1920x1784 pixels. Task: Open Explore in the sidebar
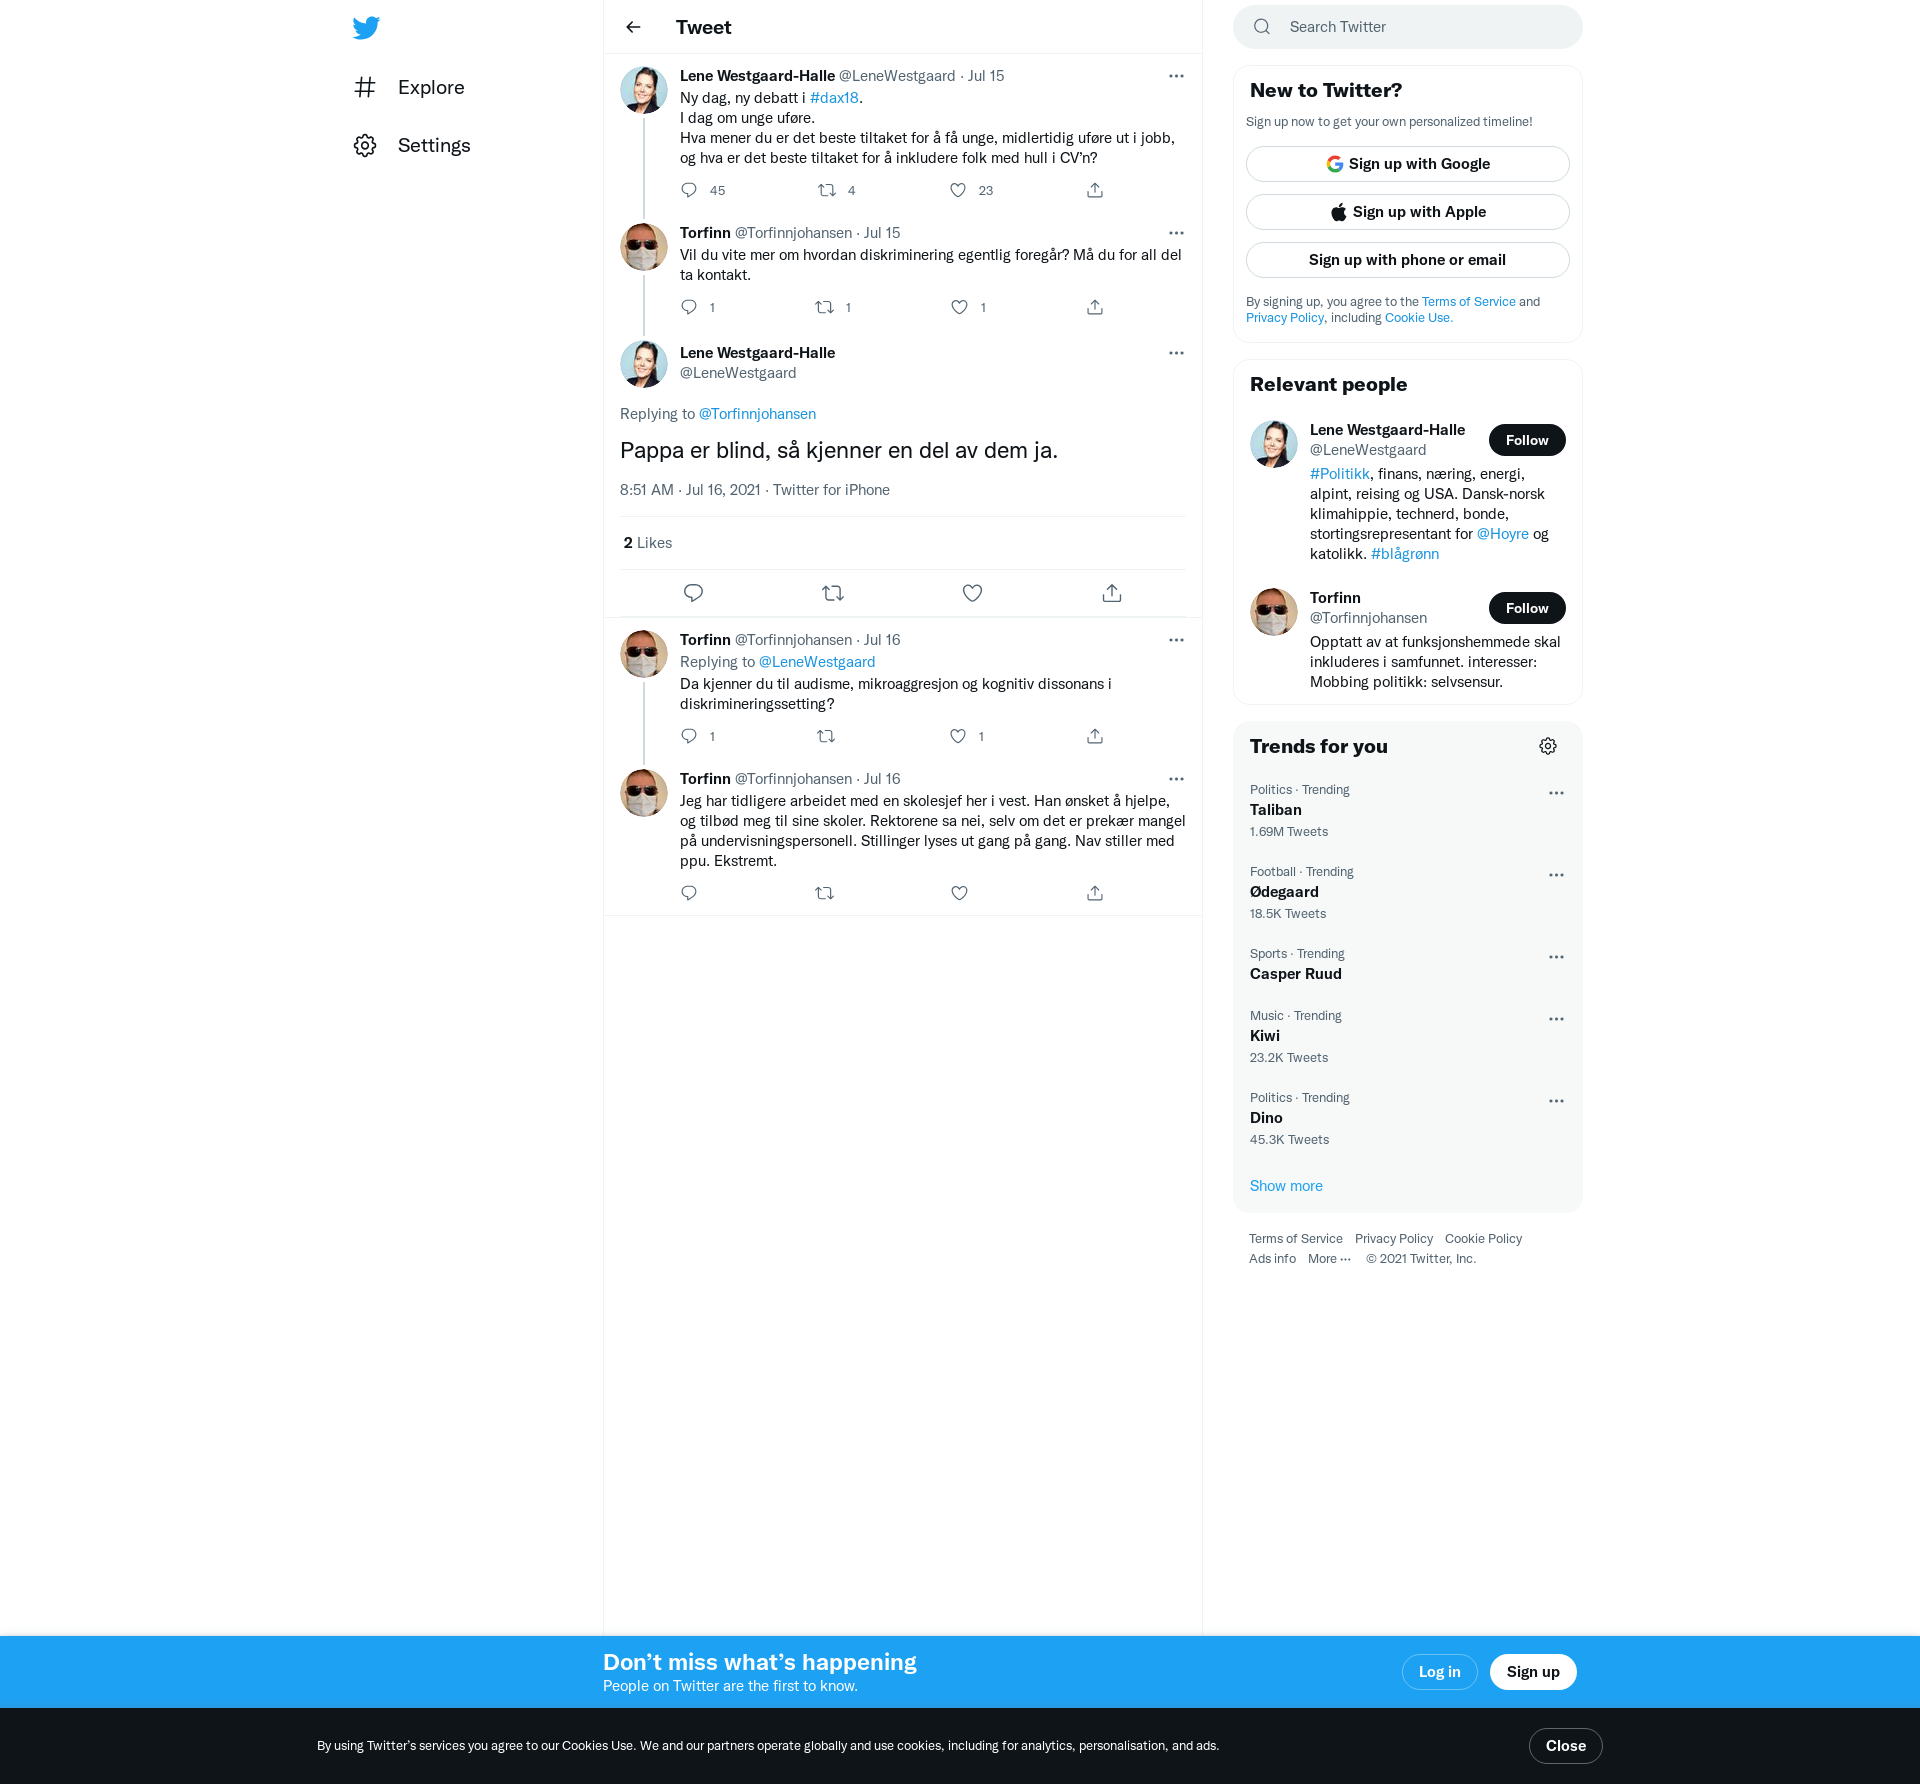pyautogui.click(x=410, y=87)
